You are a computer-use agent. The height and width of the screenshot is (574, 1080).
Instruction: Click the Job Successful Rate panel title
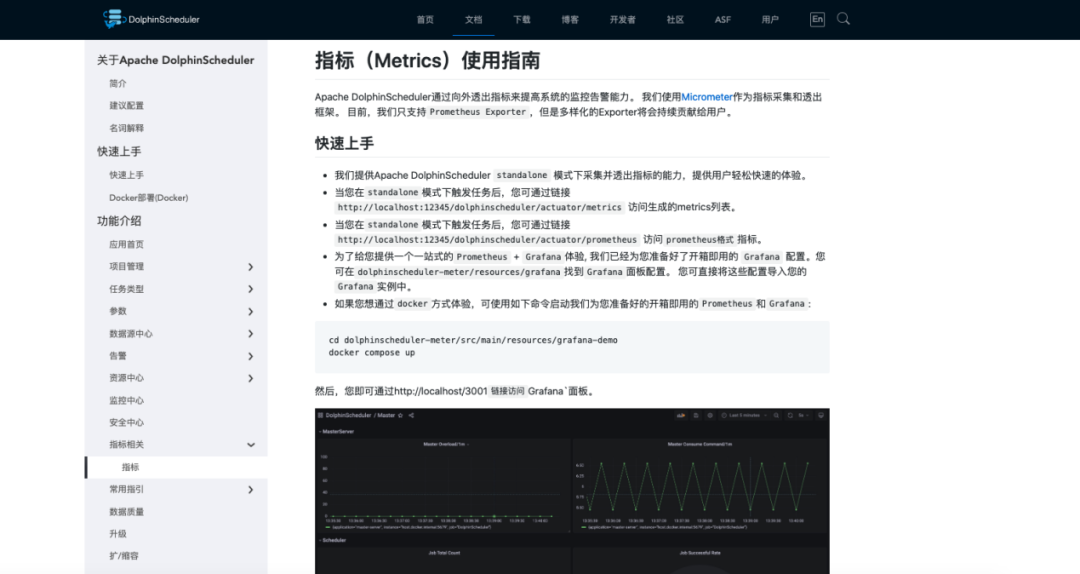(700, 553)
